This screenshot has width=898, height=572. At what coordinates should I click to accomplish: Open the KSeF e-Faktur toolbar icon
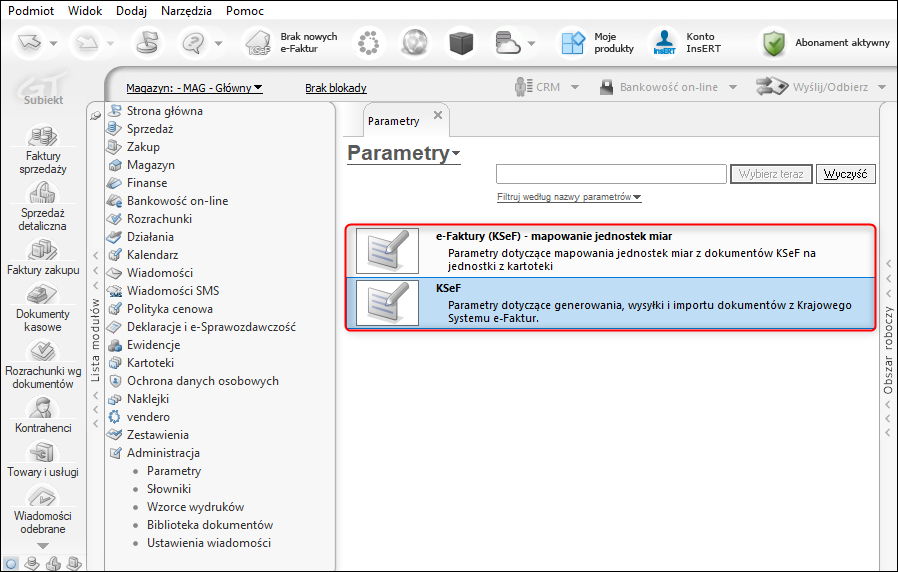[259, 43]
